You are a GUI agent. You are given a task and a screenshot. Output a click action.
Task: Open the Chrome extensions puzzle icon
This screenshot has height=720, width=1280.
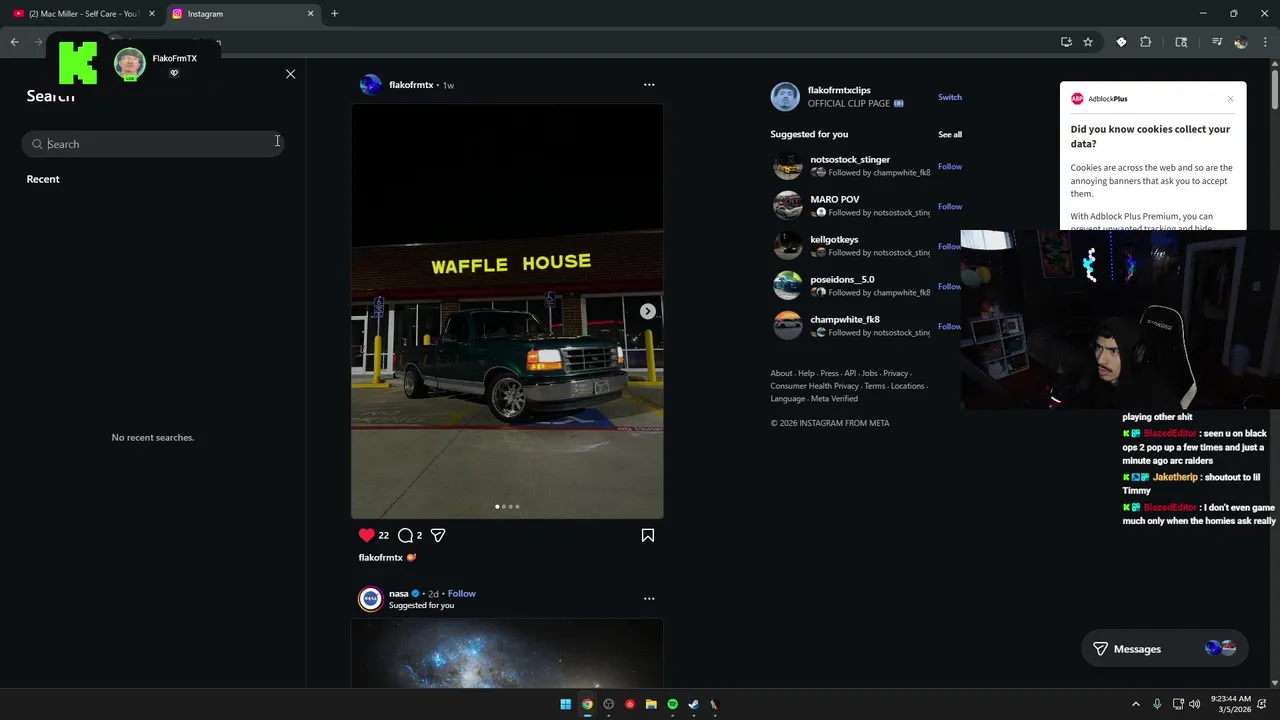pos(1146,42)
